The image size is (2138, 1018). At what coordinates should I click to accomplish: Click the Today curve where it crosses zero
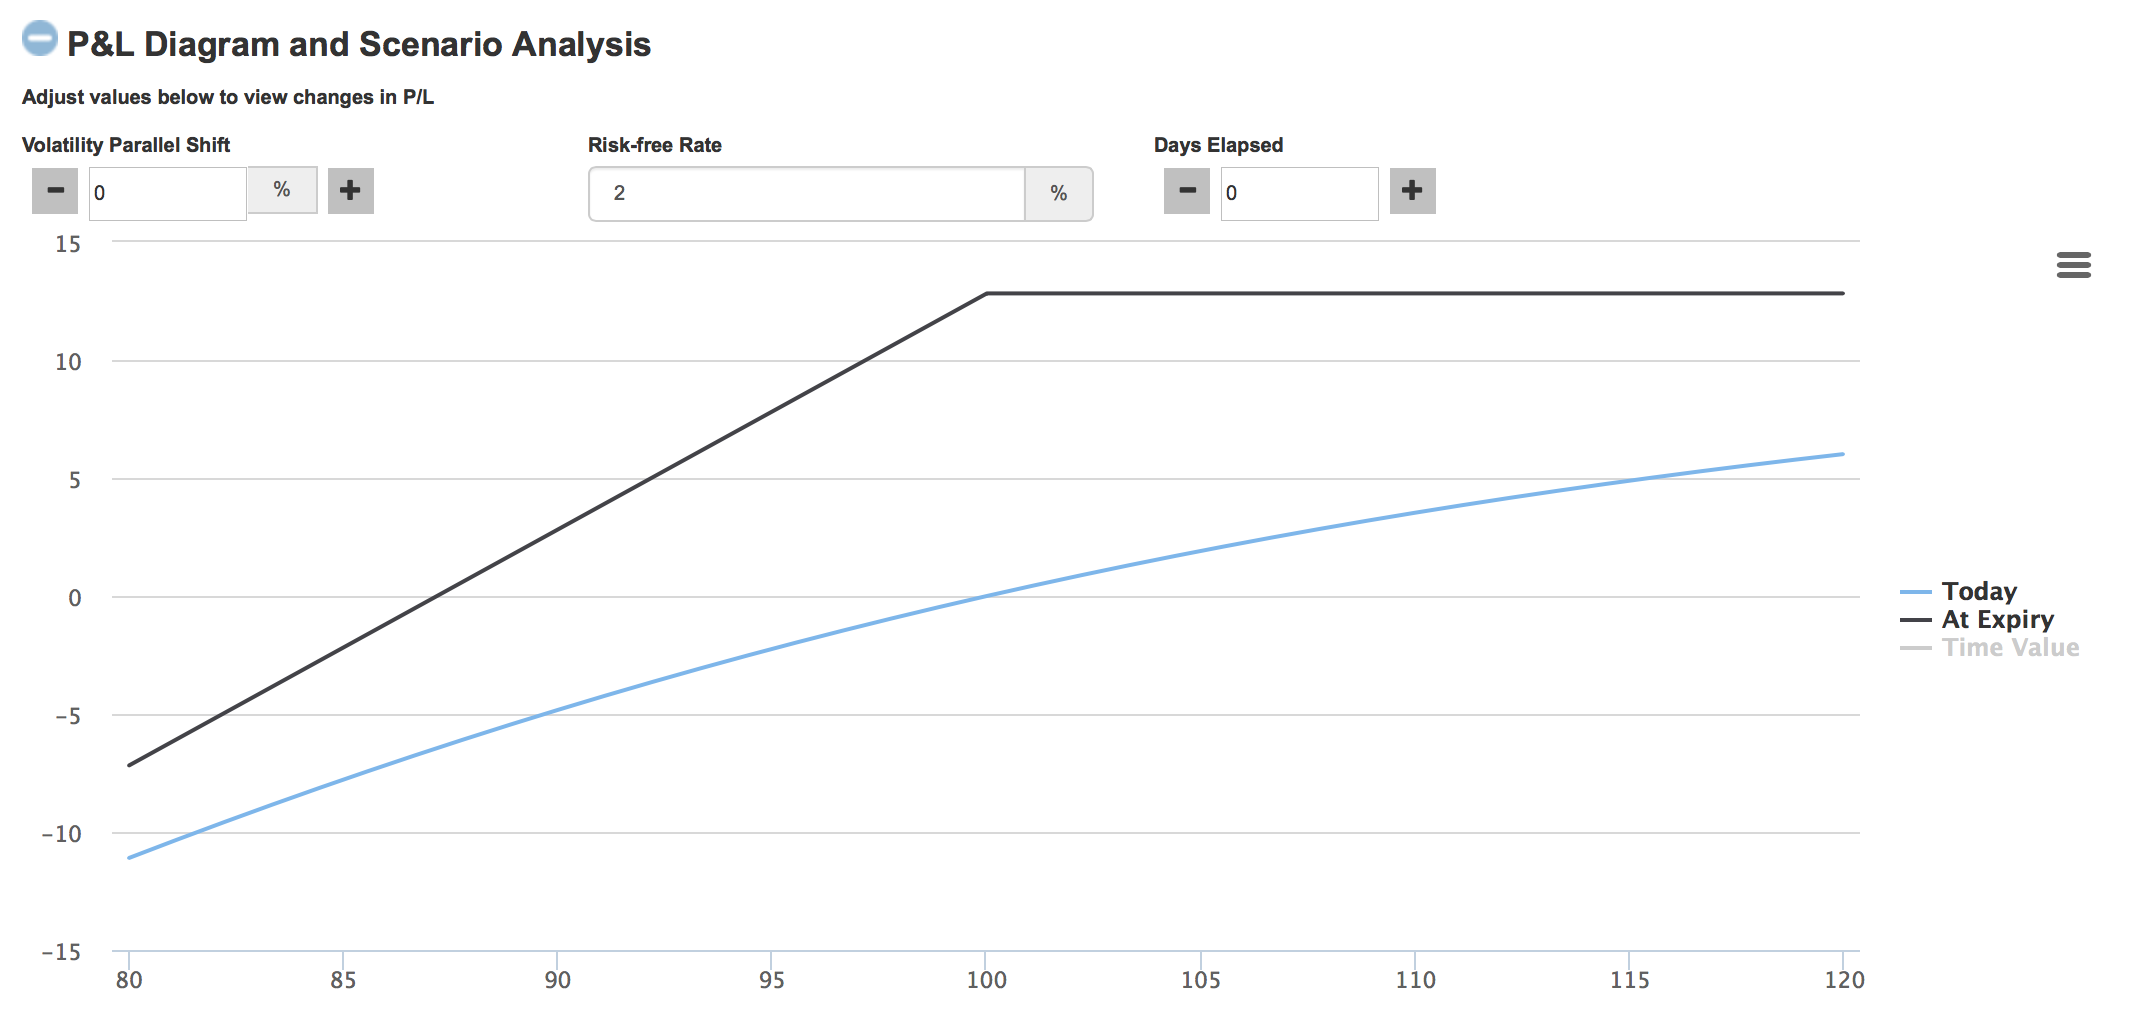click(x=986, y=597)
